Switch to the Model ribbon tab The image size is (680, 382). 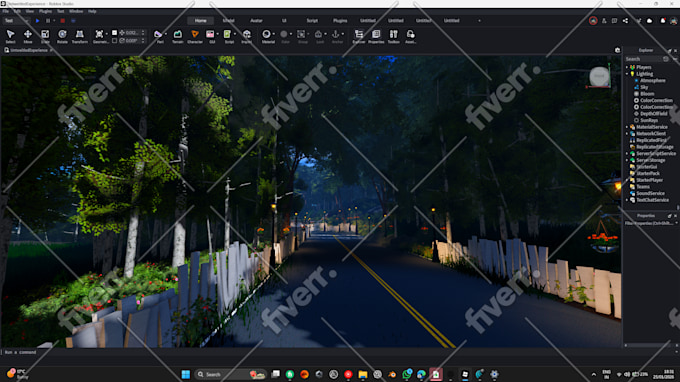click(x=229, y=20)
